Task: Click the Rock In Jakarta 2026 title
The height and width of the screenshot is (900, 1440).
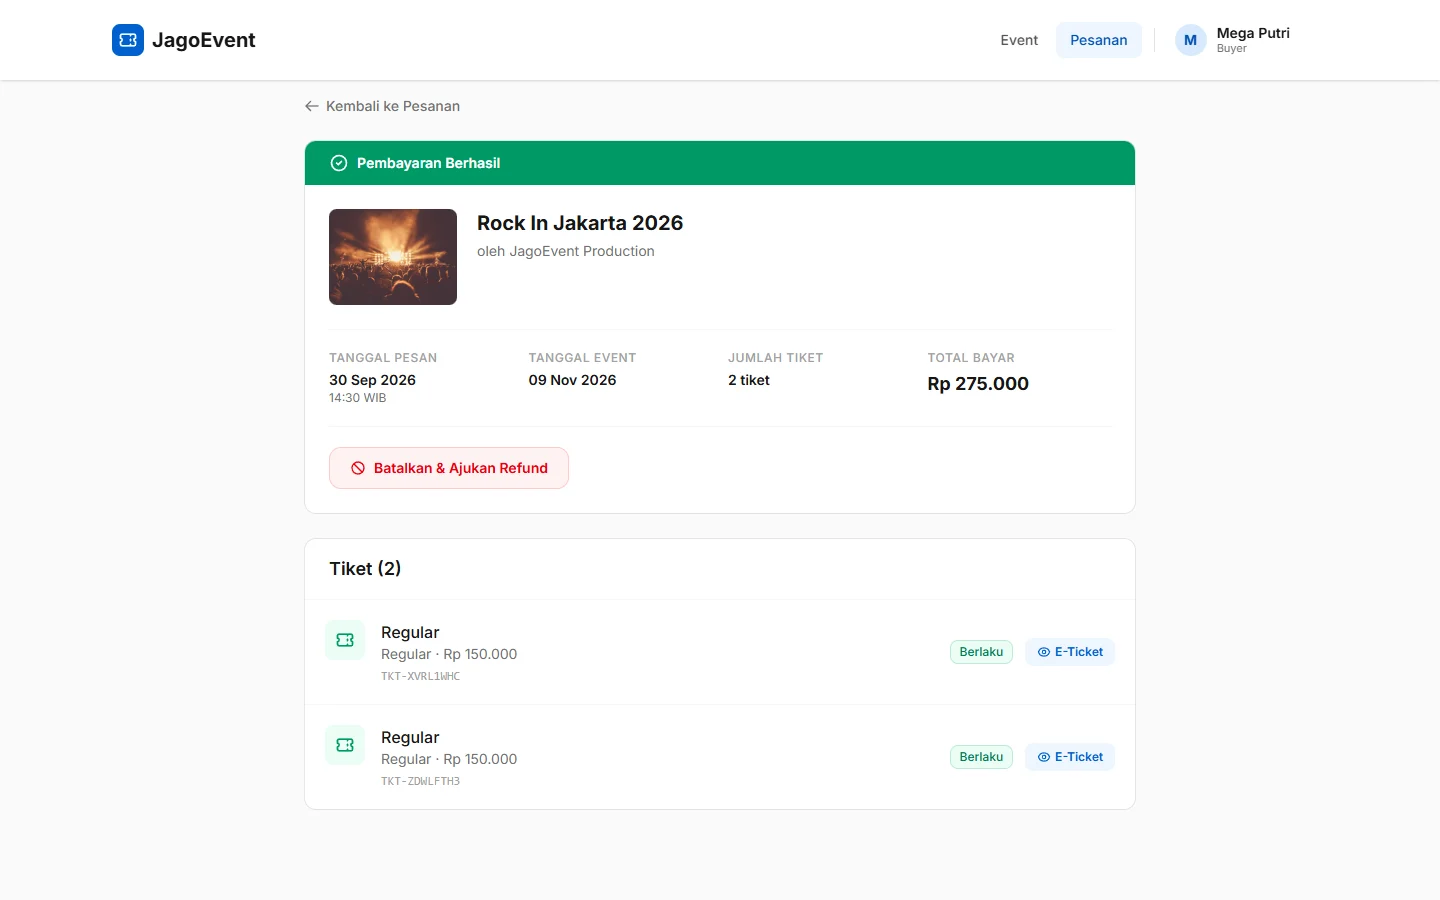Action: (x=580, y=223)
